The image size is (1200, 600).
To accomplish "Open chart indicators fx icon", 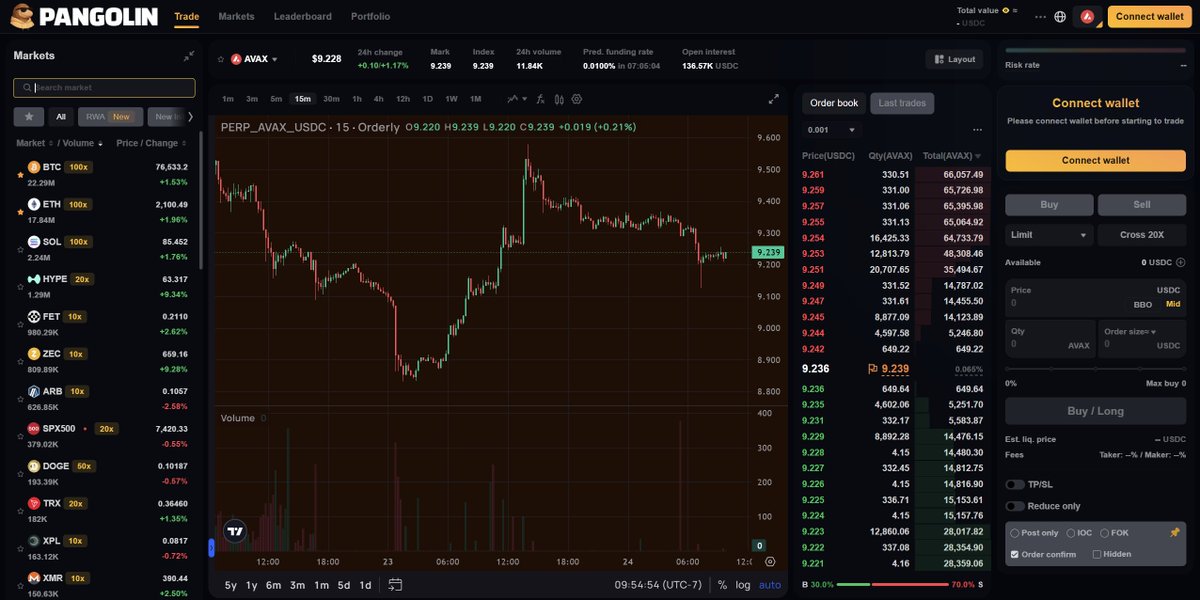I will point(540,99).
